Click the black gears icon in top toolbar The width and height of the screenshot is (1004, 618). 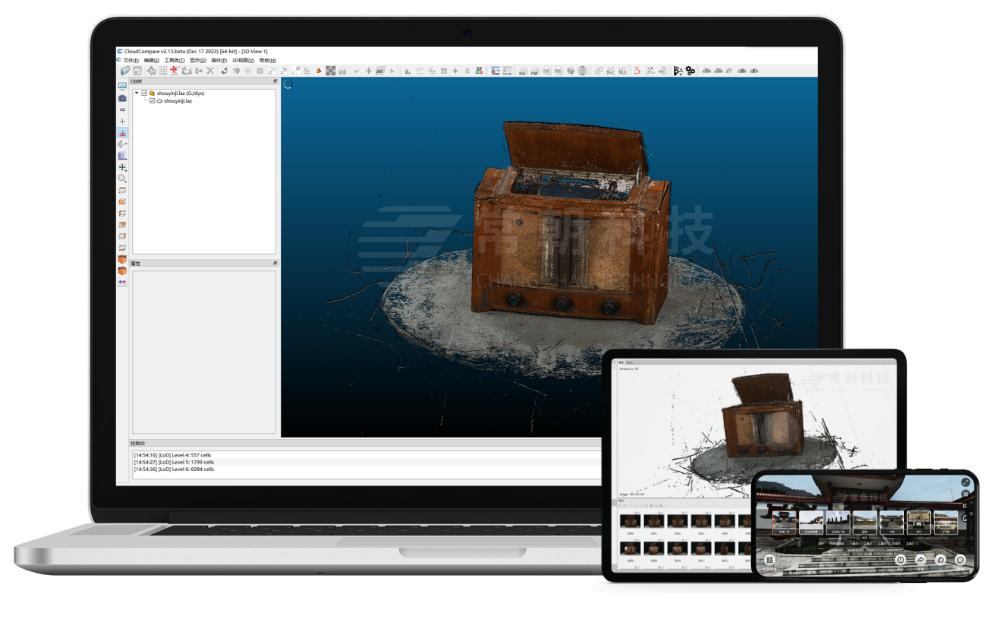click(x=689, y=71)
